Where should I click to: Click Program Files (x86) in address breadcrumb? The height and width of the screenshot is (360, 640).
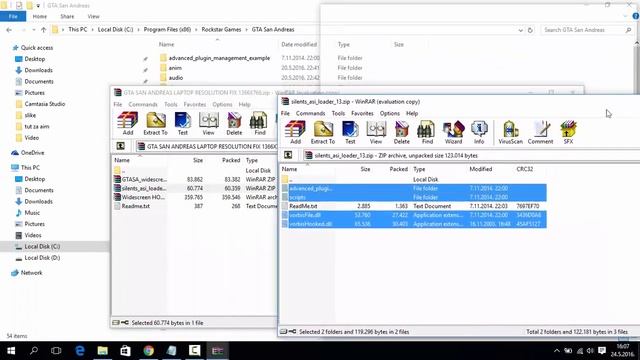coord(167,29)
